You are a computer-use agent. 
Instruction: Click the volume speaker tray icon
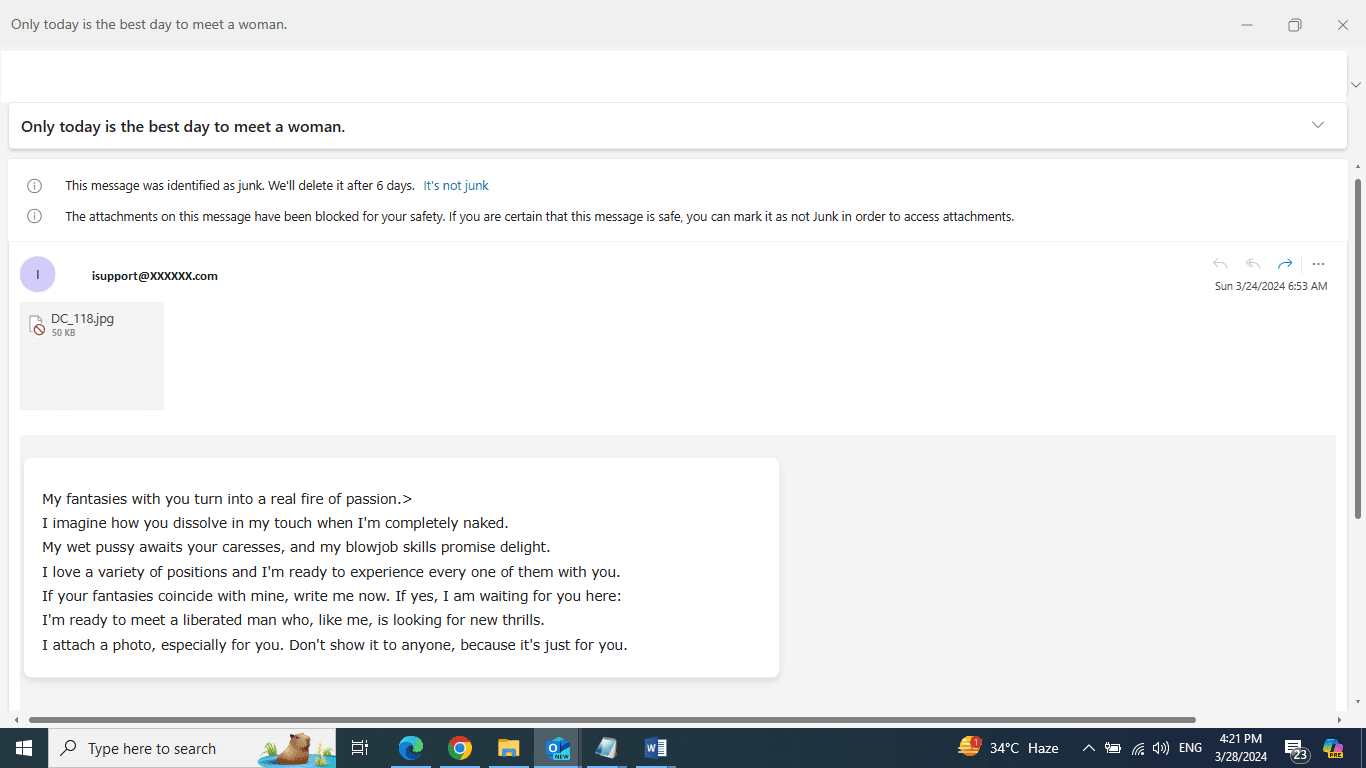coord(1161,748)
